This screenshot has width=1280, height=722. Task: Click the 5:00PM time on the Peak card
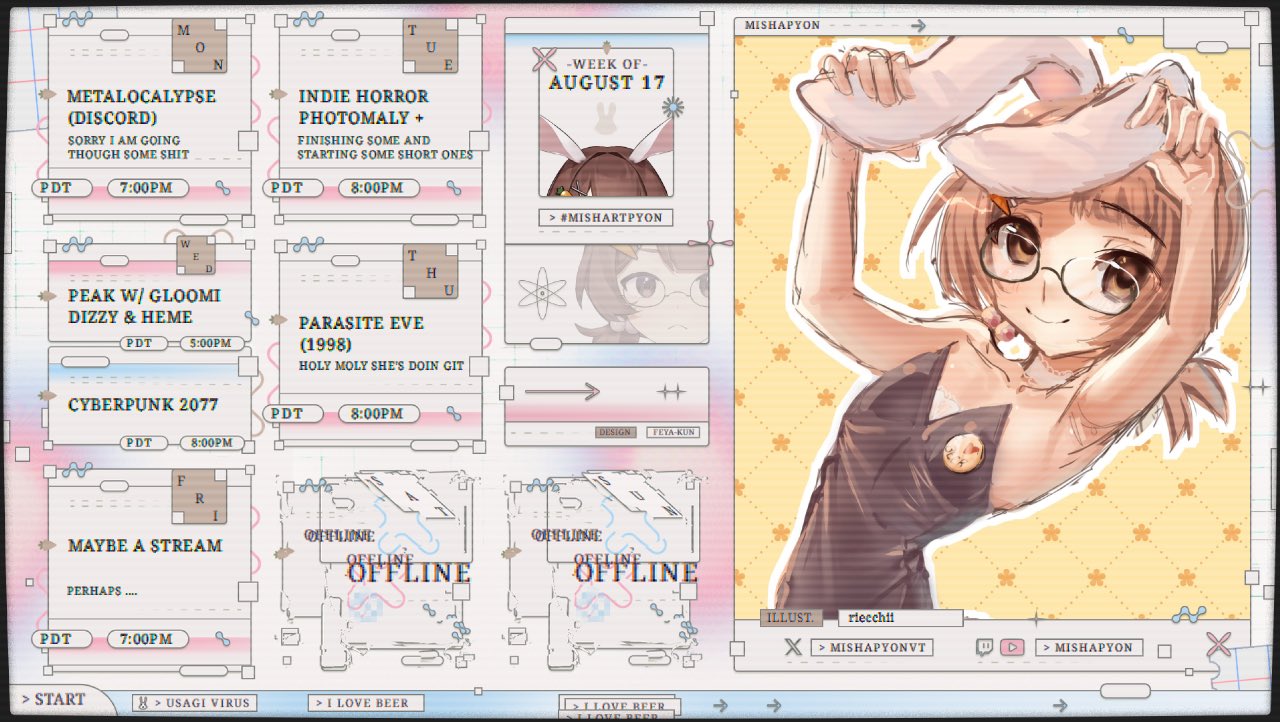pyautogui.click(x=212, y=344)
